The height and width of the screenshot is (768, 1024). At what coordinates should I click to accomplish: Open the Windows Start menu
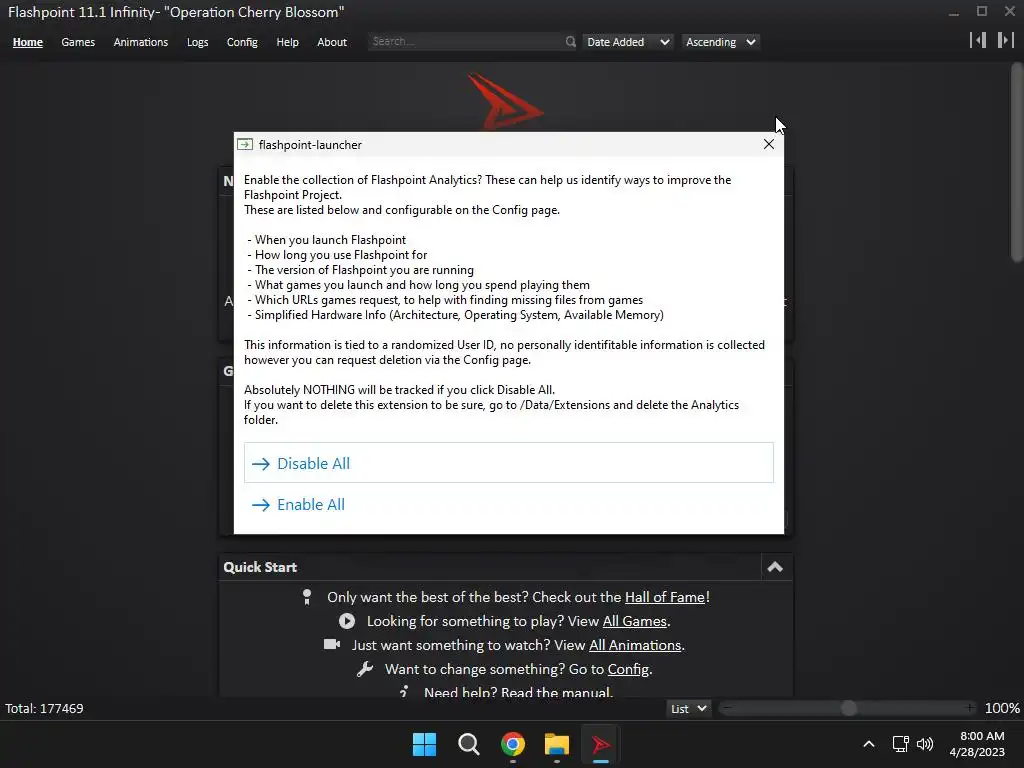424,744
